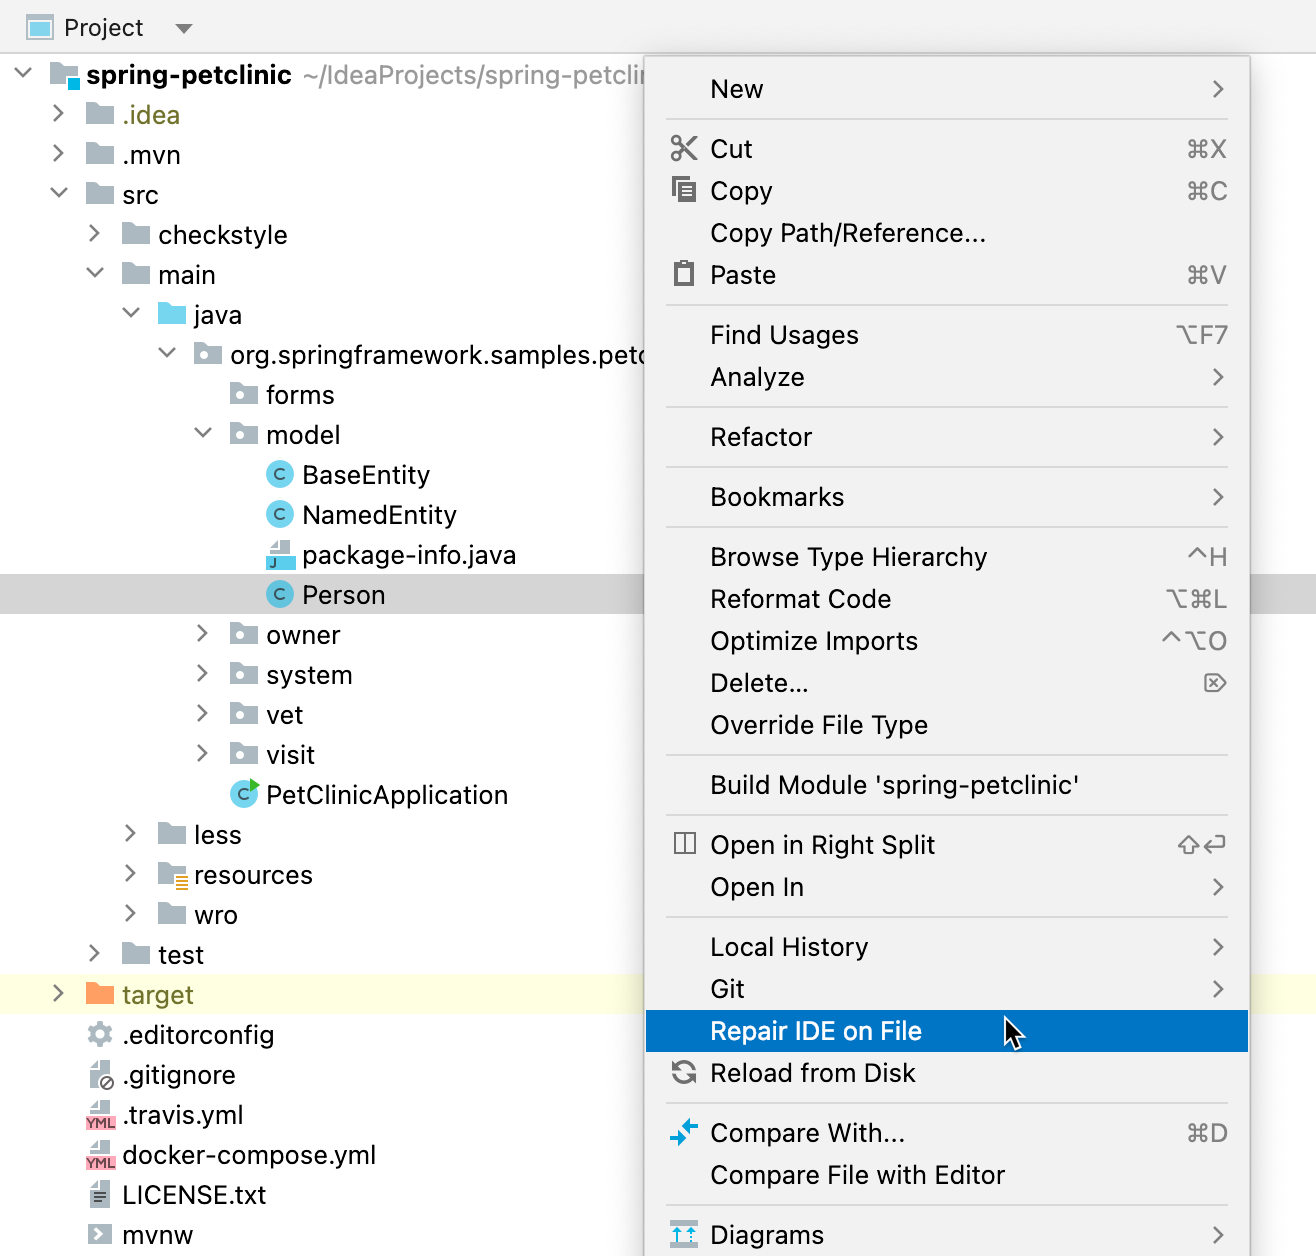1316x1256 pixels.
Task: Choose Override File Type
Action: point(947,725)
